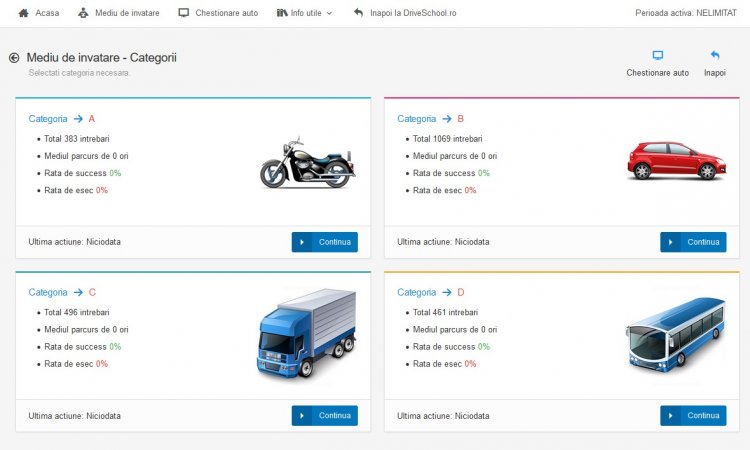This screenshot has height=450, width=750.
Task: Click the red letter C in card heading
Action: 92,292
